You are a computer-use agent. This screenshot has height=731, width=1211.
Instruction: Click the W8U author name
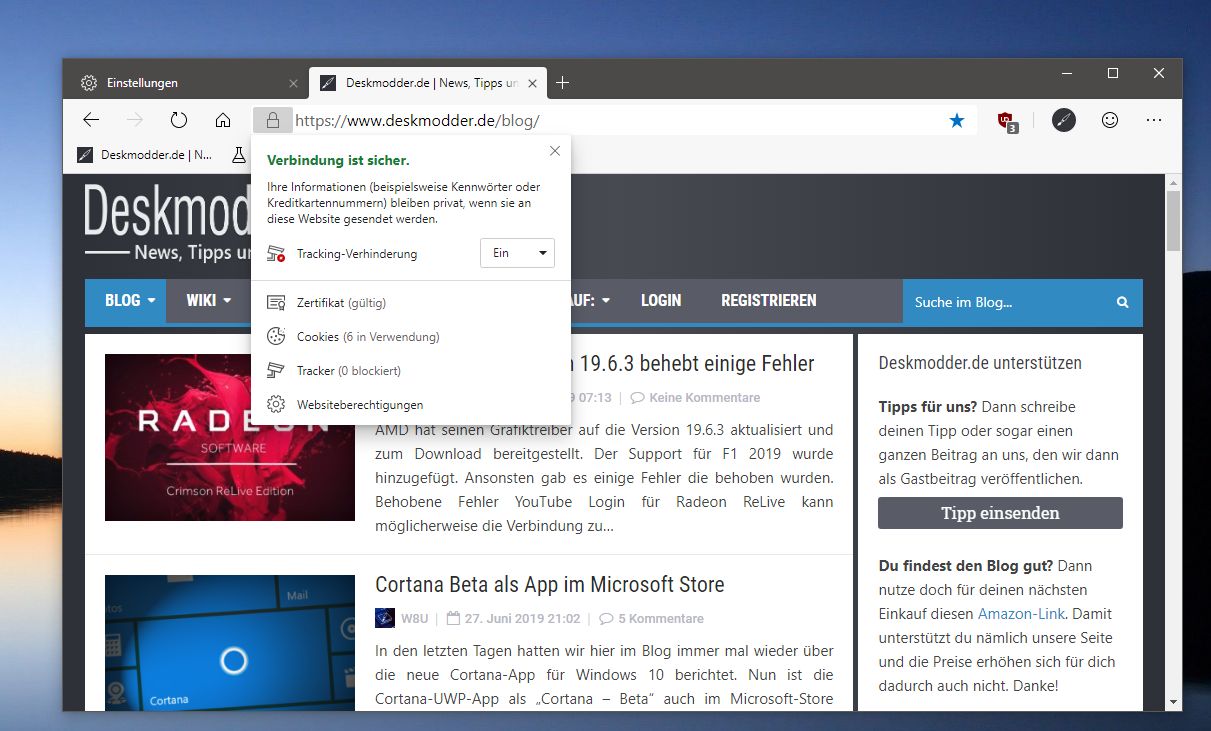tap(414, 619)
